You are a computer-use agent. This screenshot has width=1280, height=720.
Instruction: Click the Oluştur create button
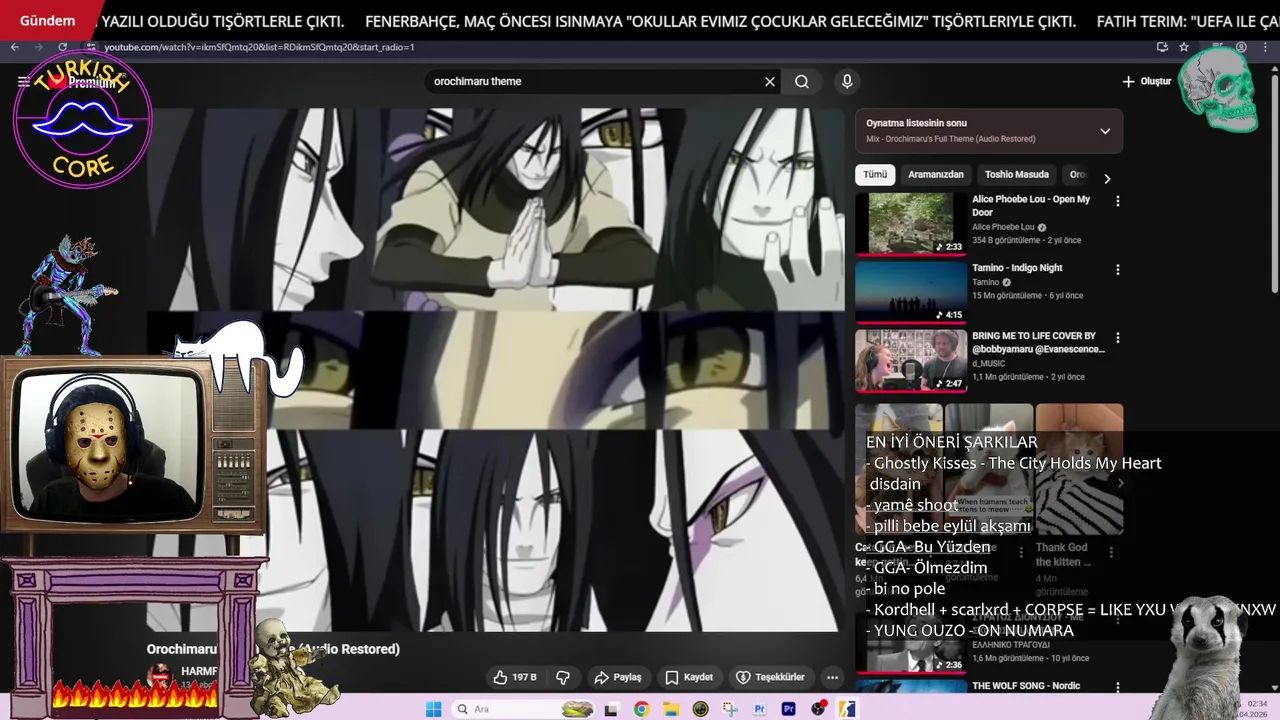pyautogui.click(x=1146, y=82)
